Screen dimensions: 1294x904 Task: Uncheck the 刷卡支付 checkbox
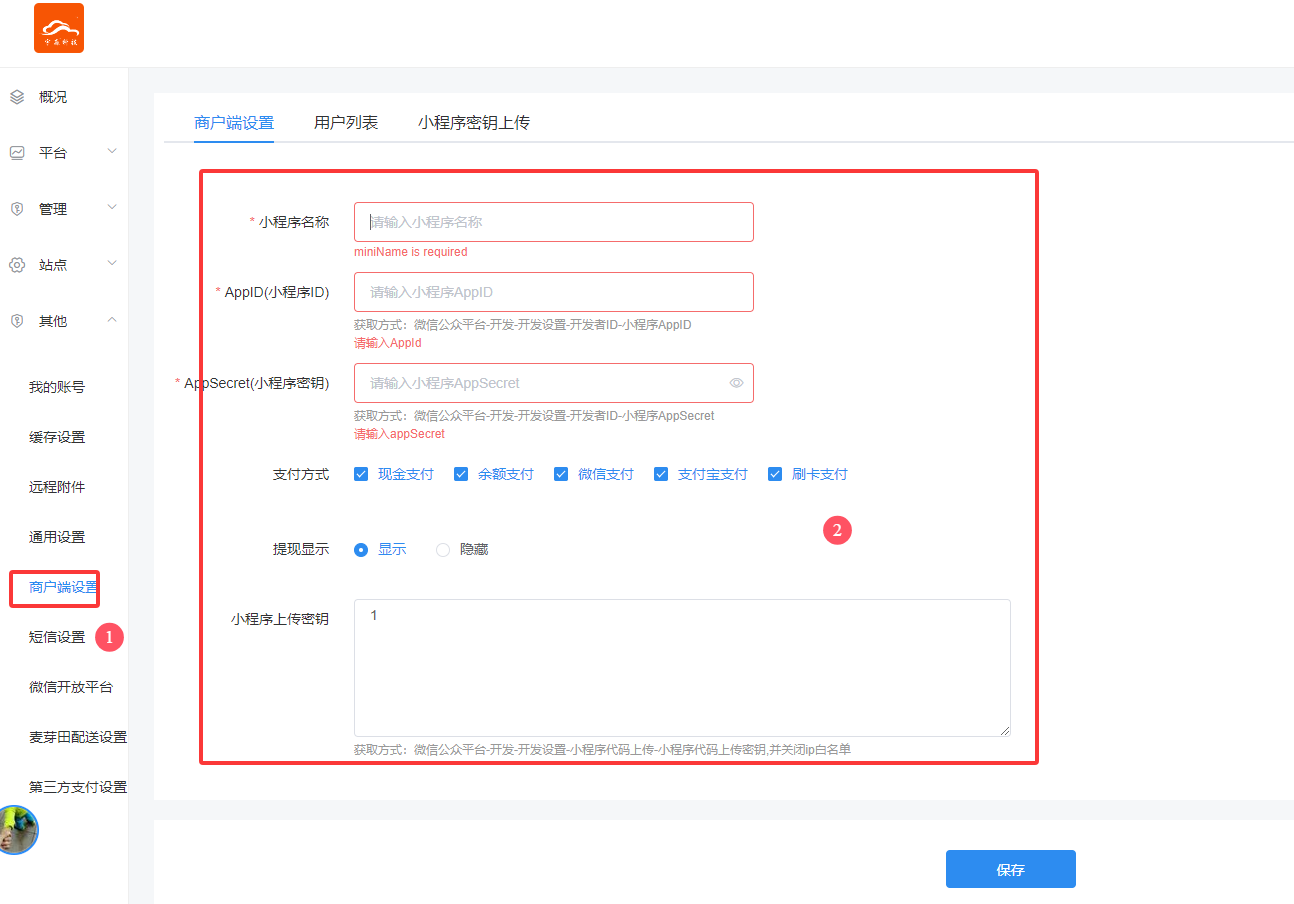[x=775, y=474]
